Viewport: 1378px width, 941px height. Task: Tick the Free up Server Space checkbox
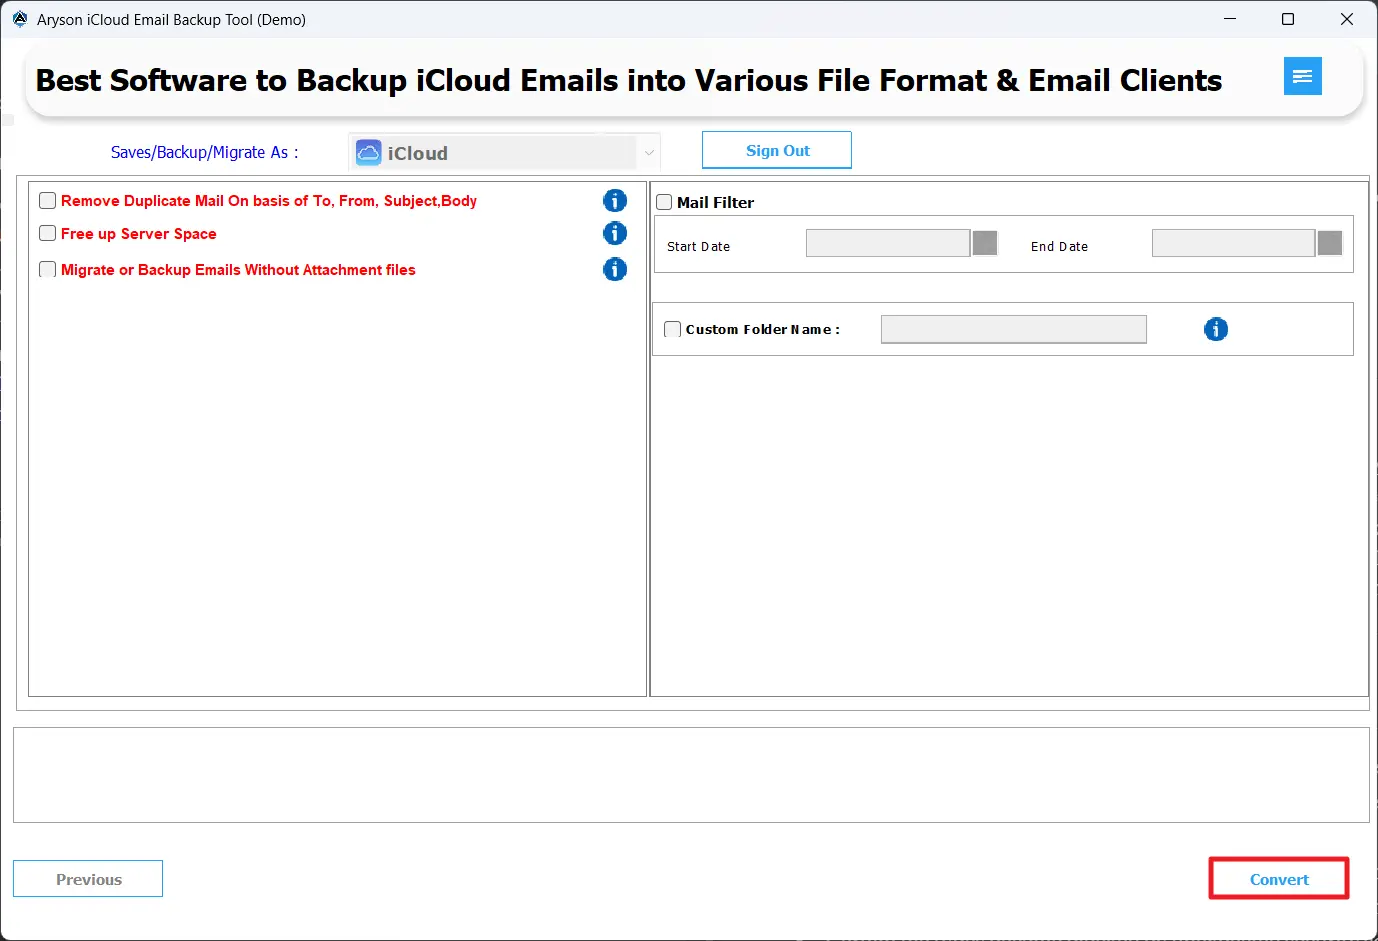point(47,233)
